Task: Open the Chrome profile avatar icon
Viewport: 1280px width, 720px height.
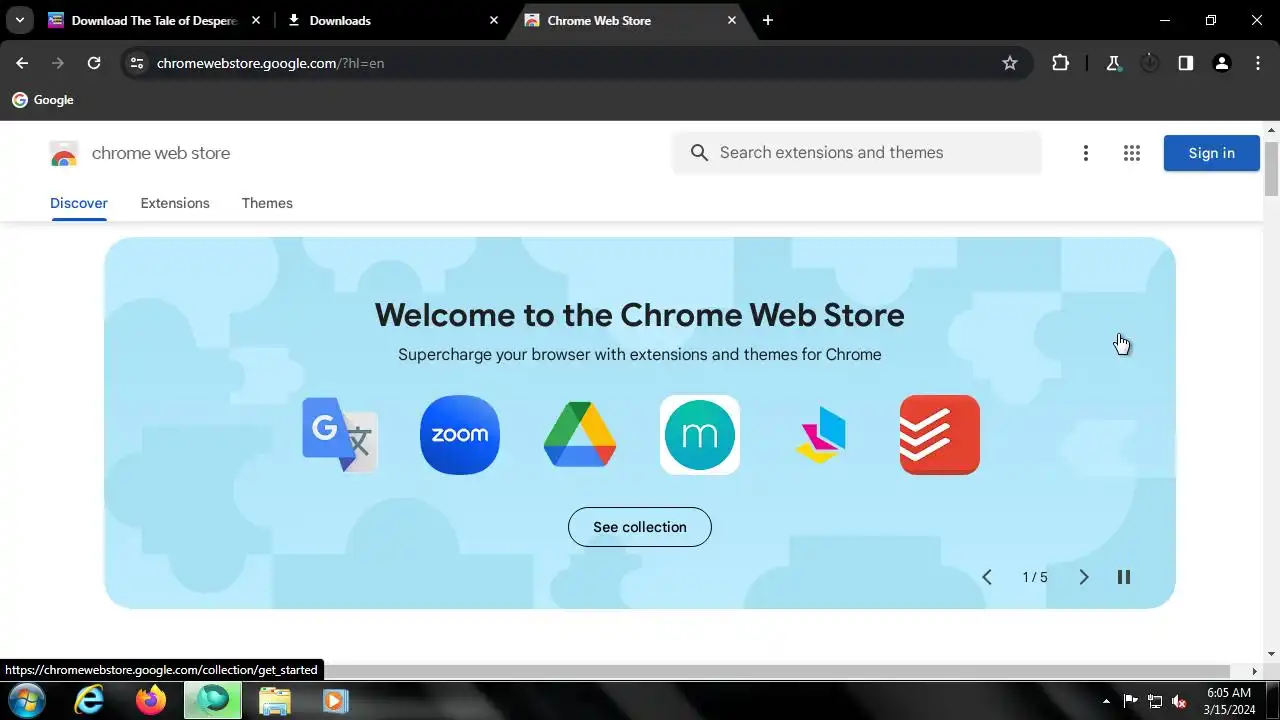Action: pyautogui.click(x=1222, y=63)
